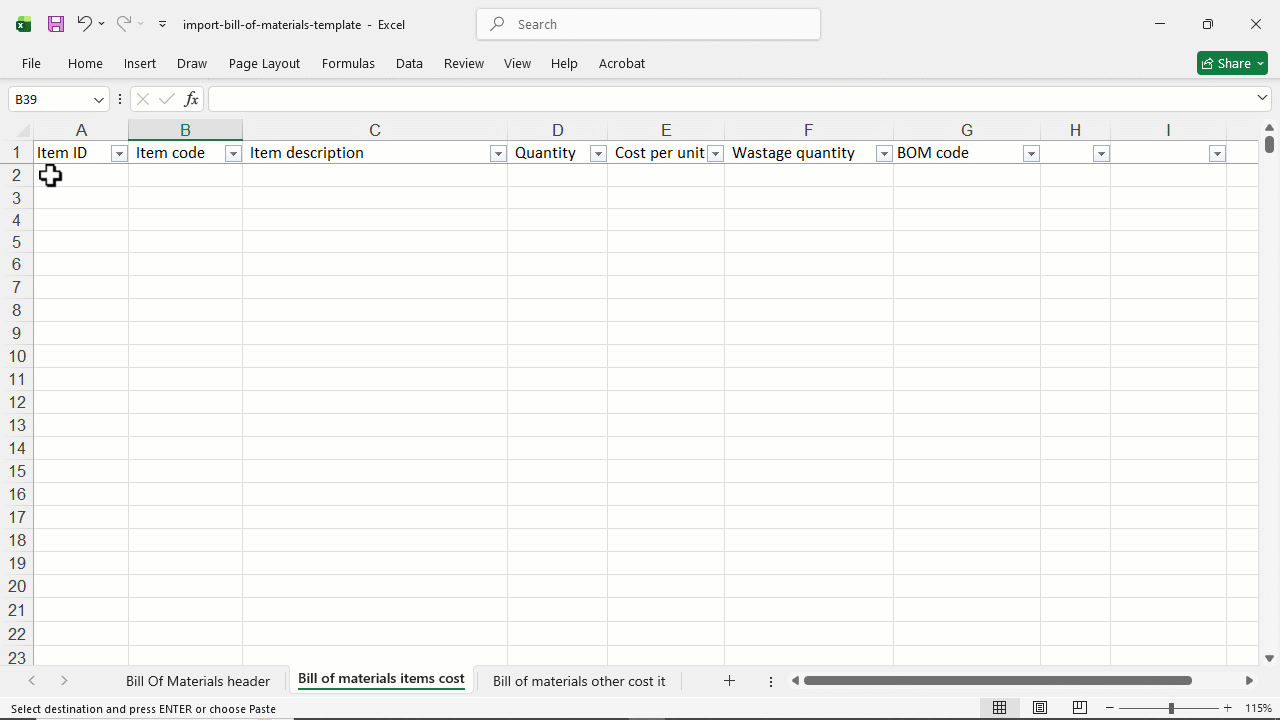Switch to the Data ribbon tab
The image size is (1280, 720).
409,63
